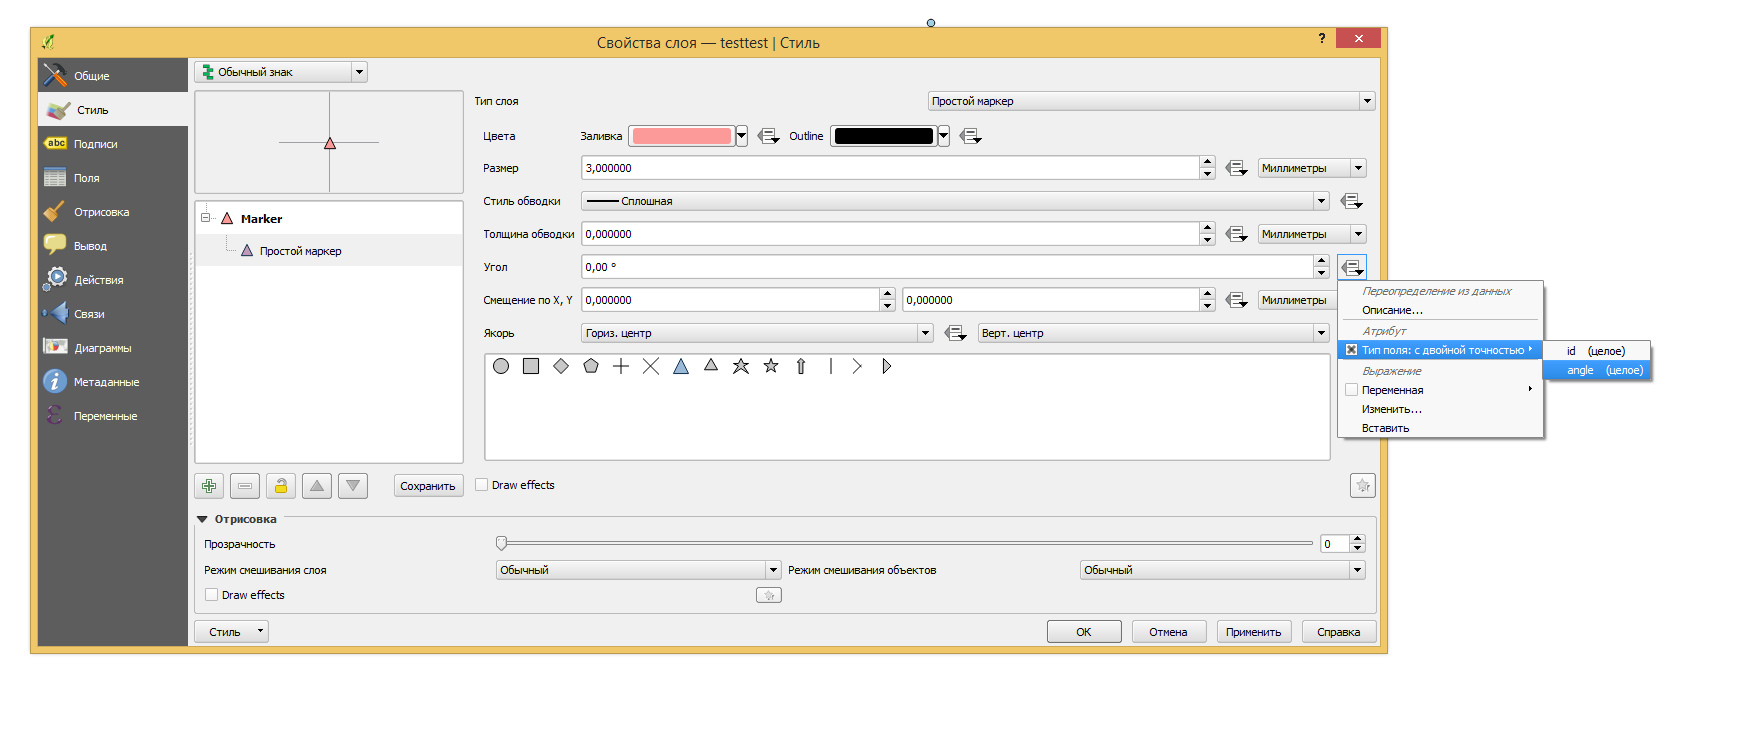
Task: Select the blue filled triangle marker shape
Action: (681, 366)
